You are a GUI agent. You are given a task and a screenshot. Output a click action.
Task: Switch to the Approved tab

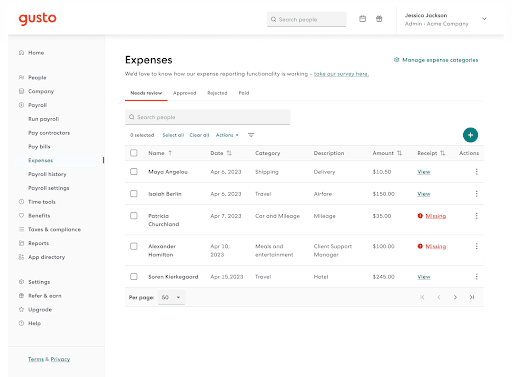pyautogui.click(x=184, y=93)
